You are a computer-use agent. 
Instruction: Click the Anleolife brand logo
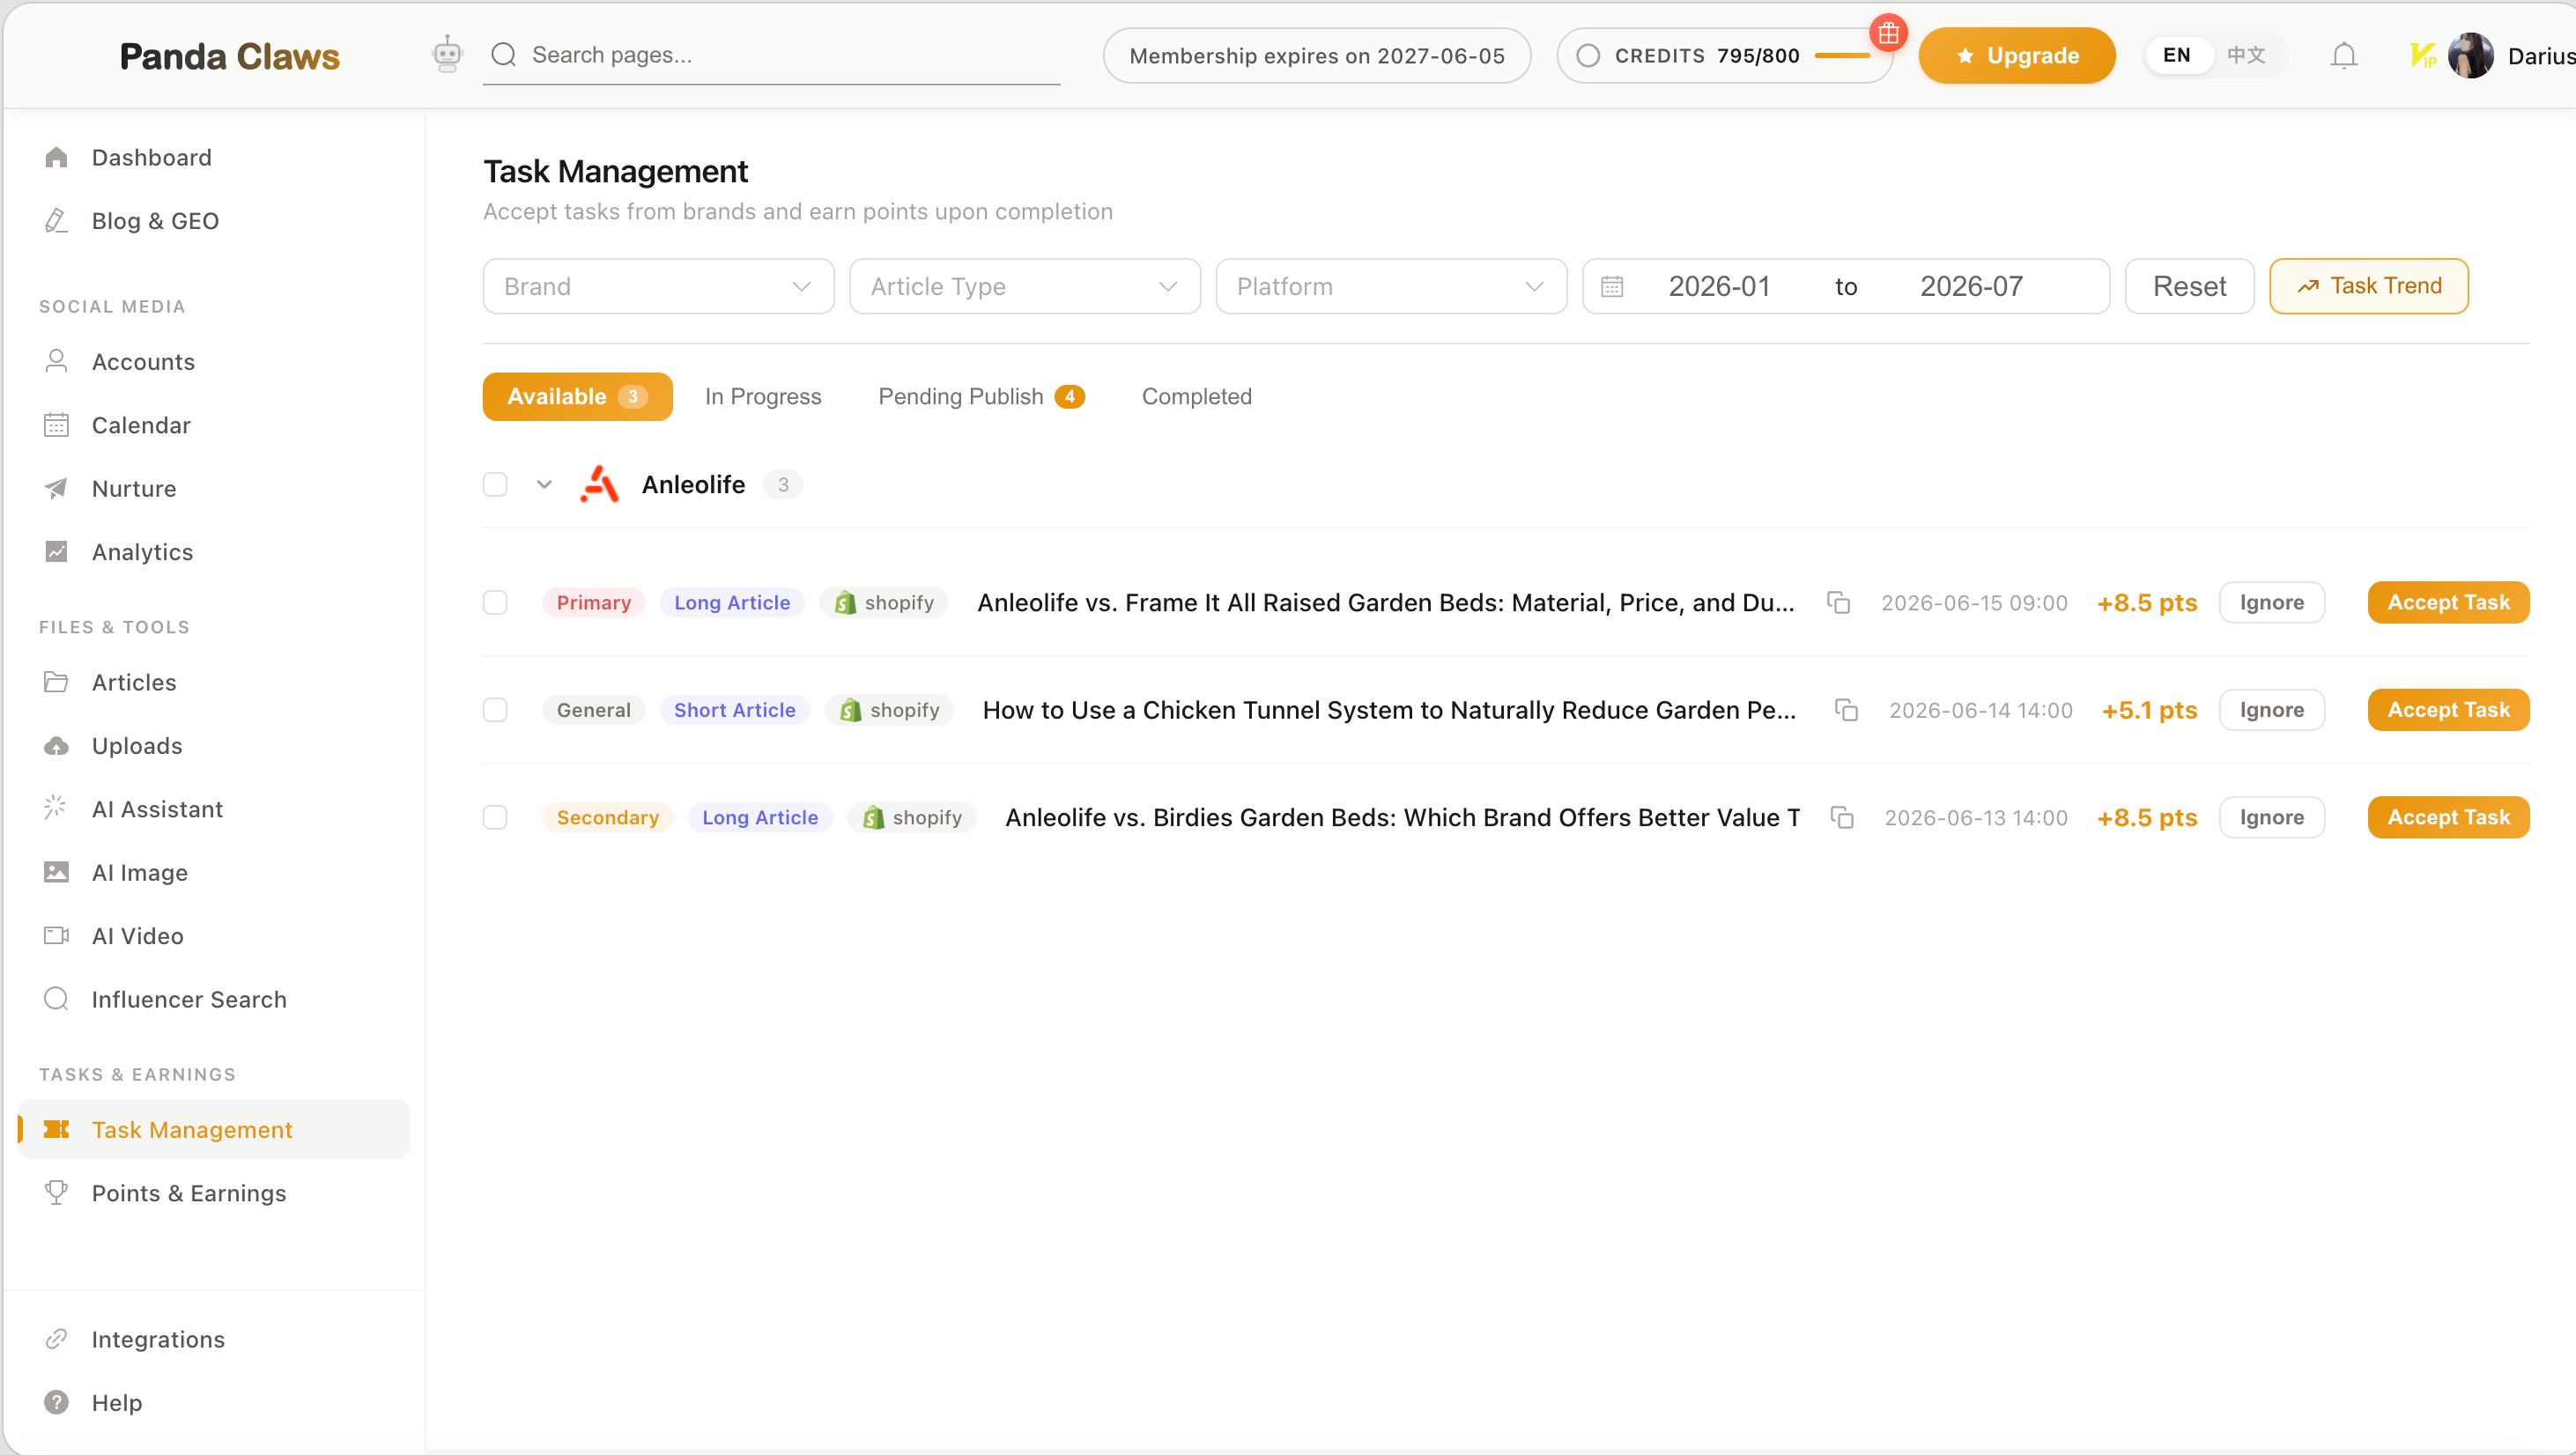(x=599, y=485)
